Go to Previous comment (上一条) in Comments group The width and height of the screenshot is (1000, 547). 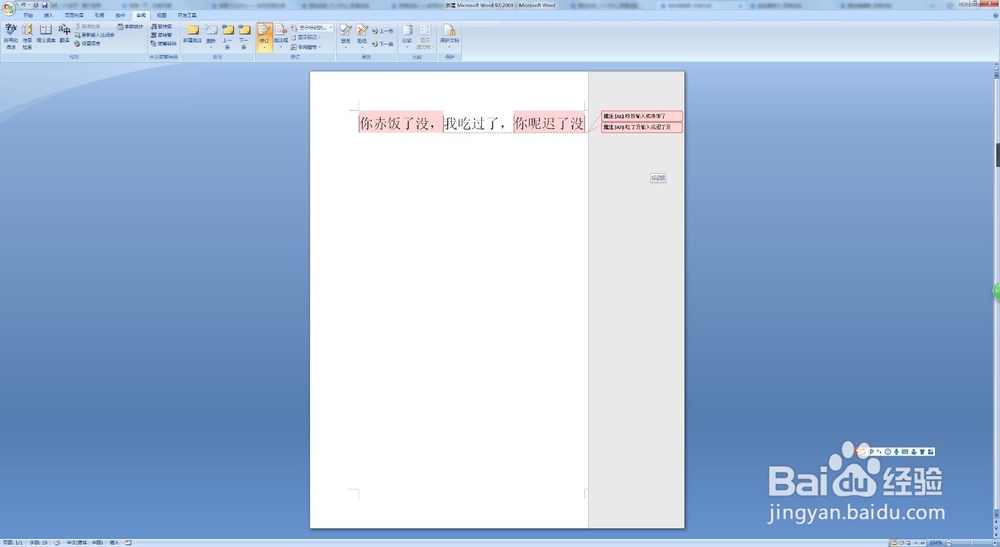point(228,36)
